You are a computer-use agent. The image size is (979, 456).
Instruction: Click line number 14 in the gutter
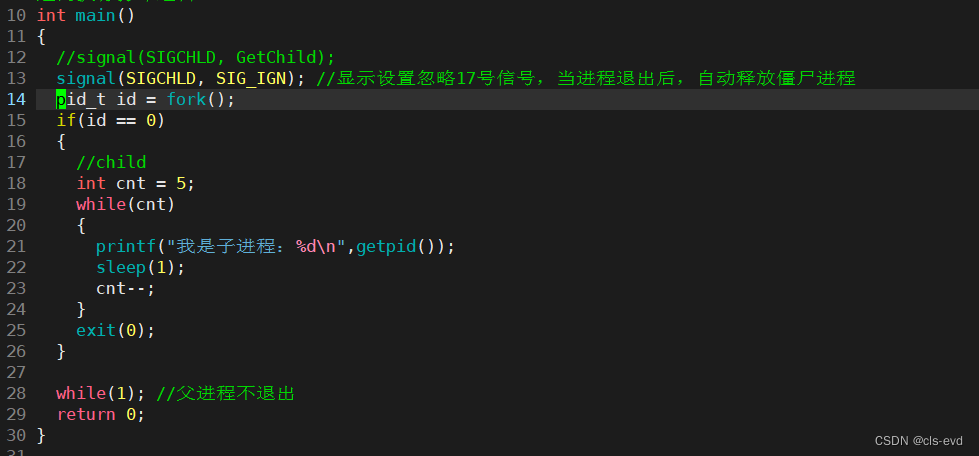[x=17, y=99]
